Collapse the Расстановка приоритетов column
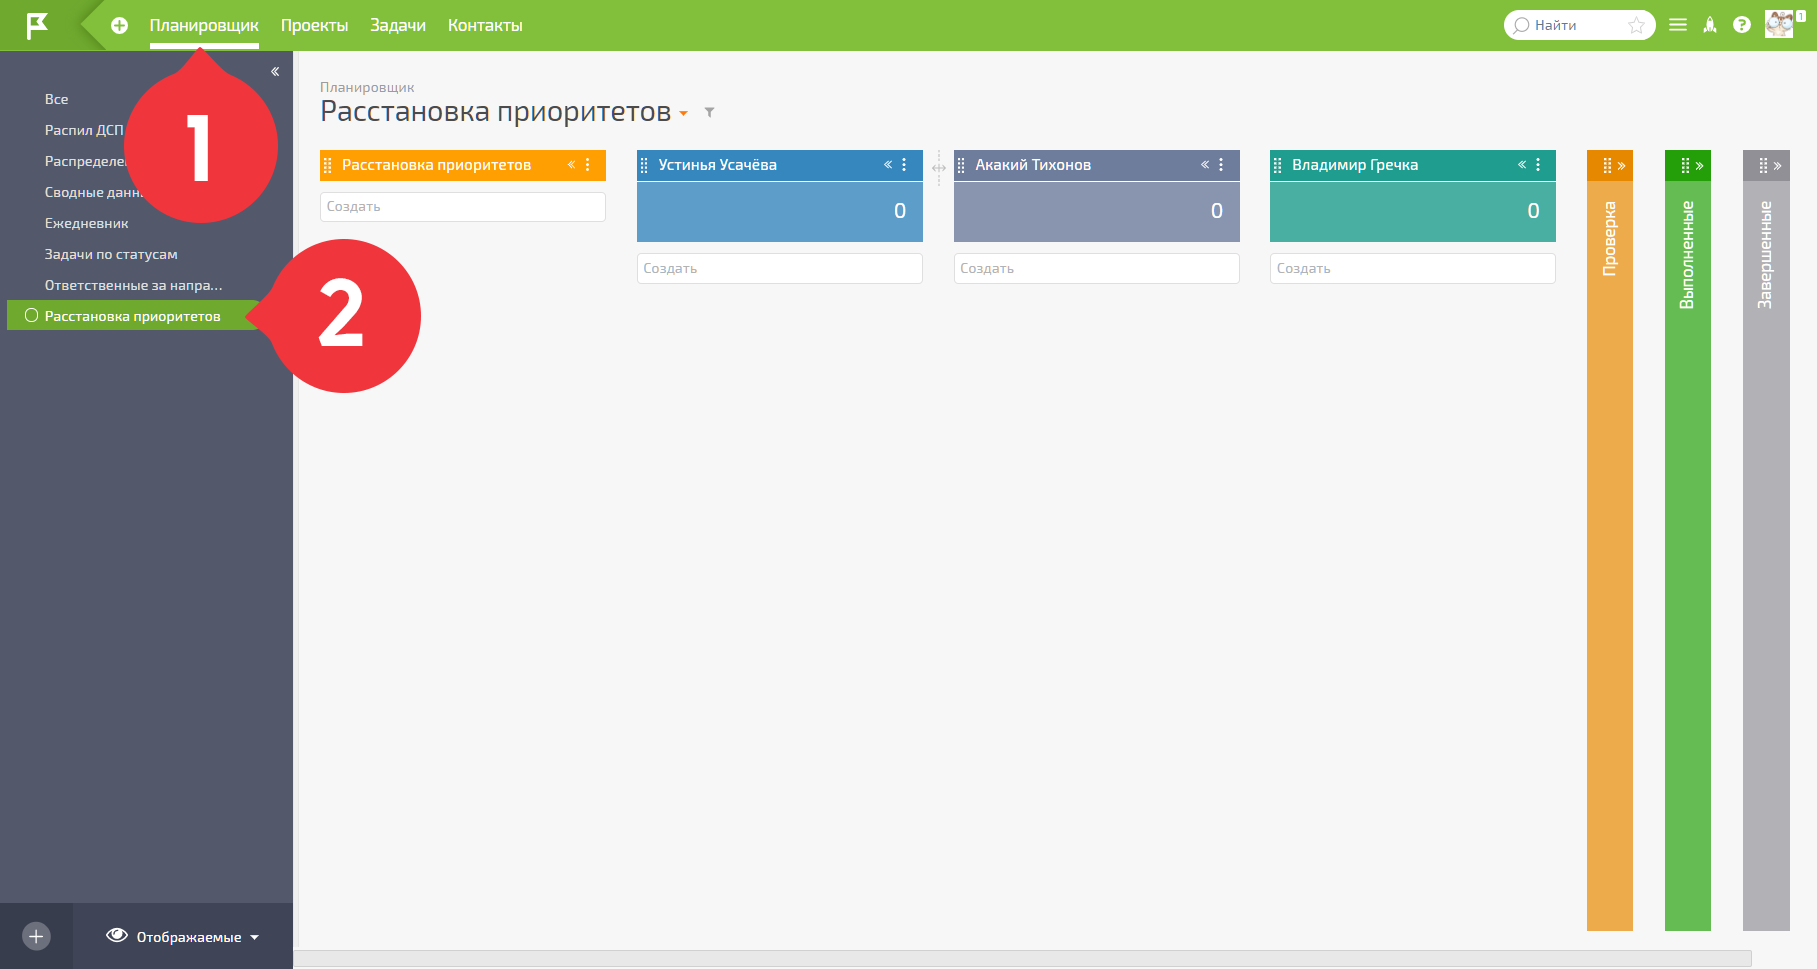Viewport: 1817px width, 969px height. point(571,165)
